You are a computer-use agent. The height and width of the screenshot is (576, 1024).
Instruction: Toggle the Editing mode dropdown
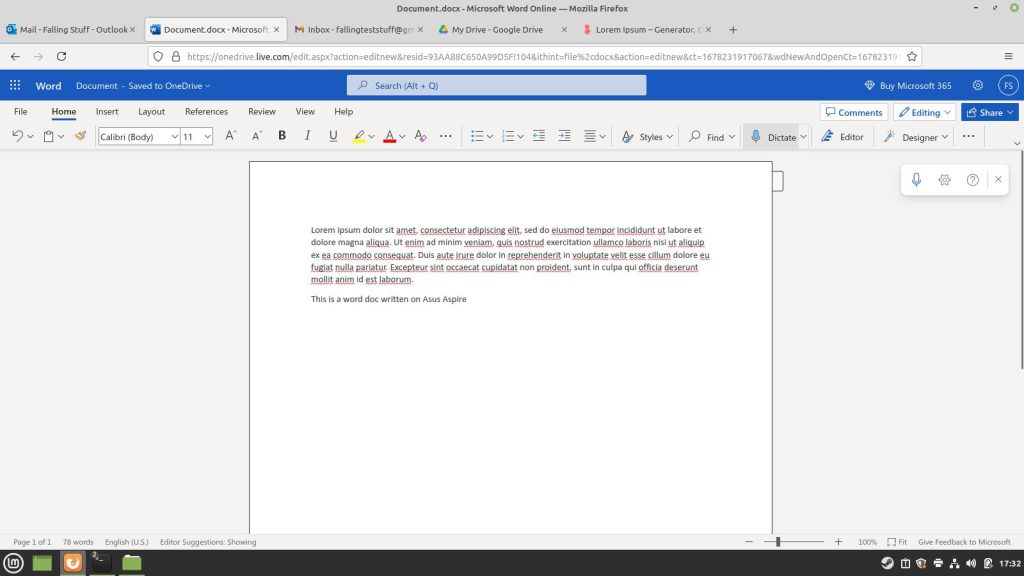[922, 112]
